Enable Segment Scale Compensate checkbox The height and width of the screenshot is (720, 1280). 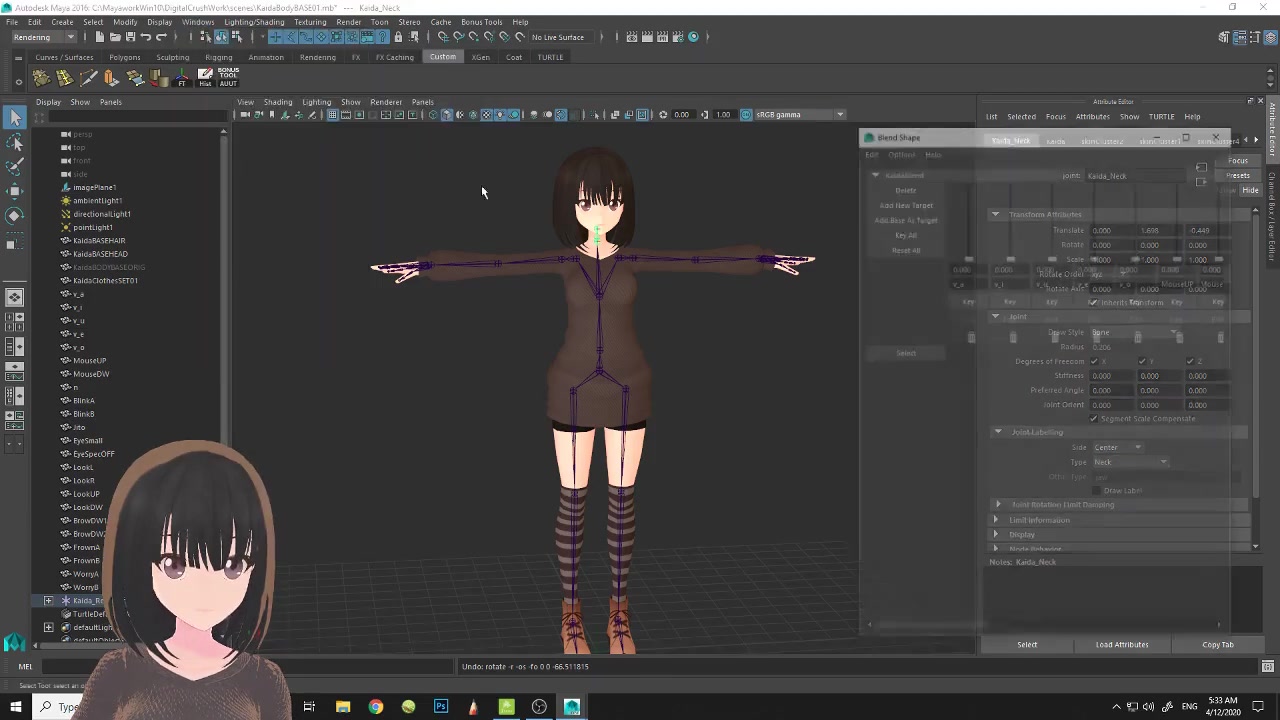pos(1094,418)
